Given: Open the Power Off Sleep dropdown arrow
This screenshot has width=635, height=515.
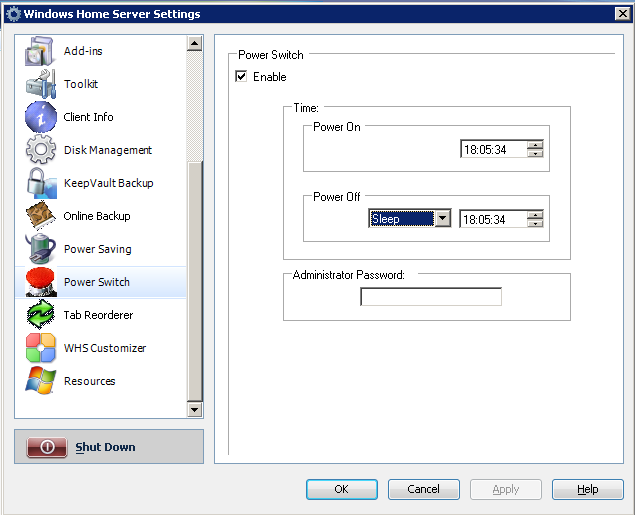Looking at the screenshot, I should tap(443, 219).
